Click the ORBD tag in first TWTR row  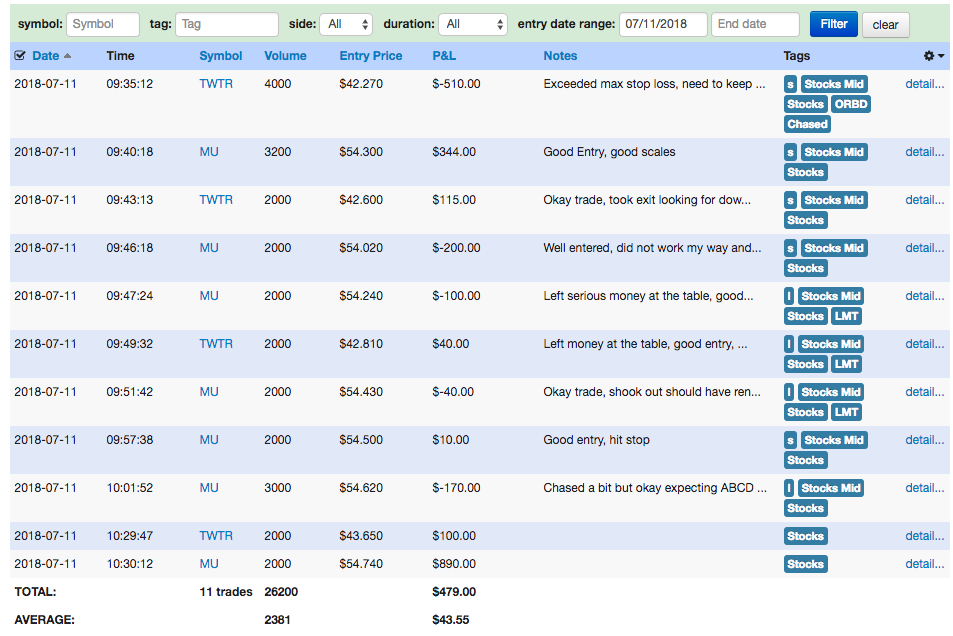tap(850, 104)
